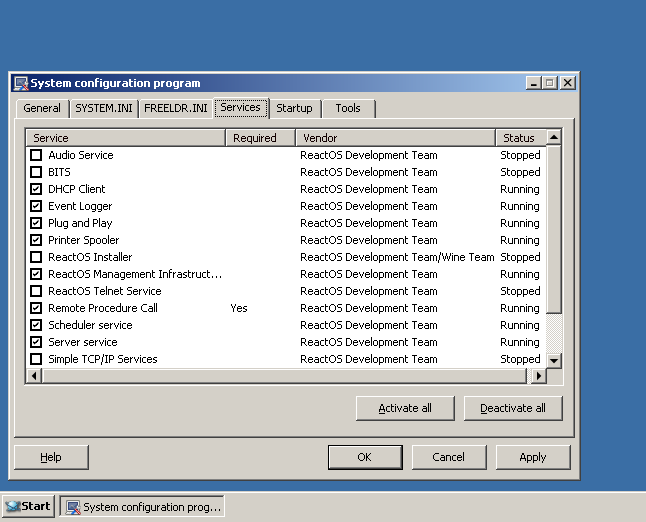Click the Cancel button
This screenshot has width=646, height=522.
(x=449, y=457)
